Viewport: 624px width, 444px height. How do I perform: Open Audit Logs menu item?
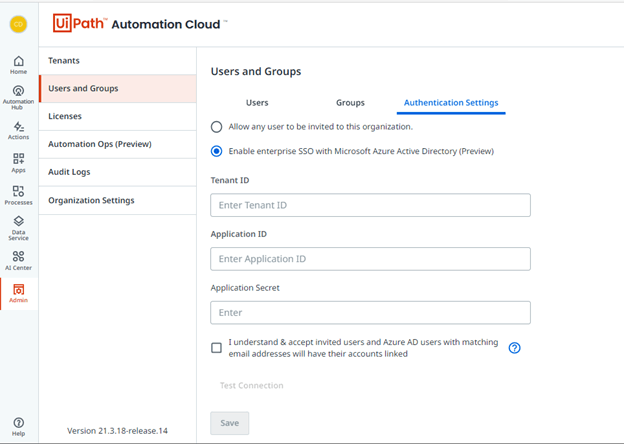118,172
